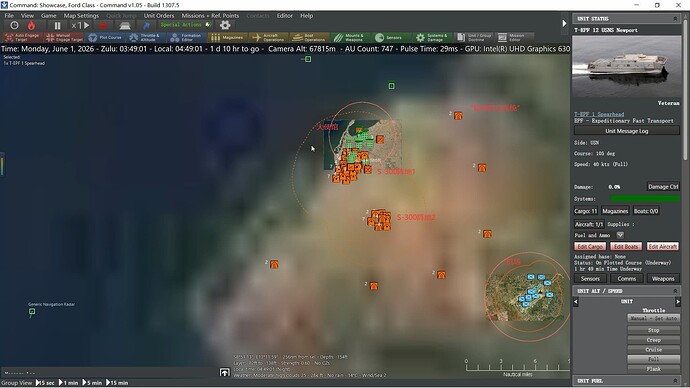Select the 5 min time step
This screenshot has height=388, width=690.
(x=92, y=383)
